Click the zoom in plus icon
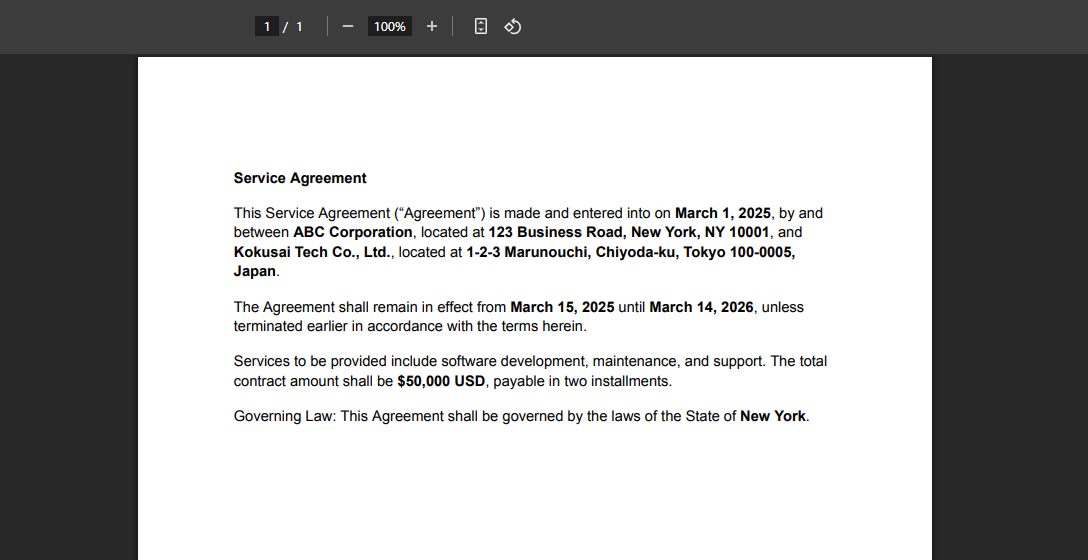1088x560 pixels. [x=432, y=26]
